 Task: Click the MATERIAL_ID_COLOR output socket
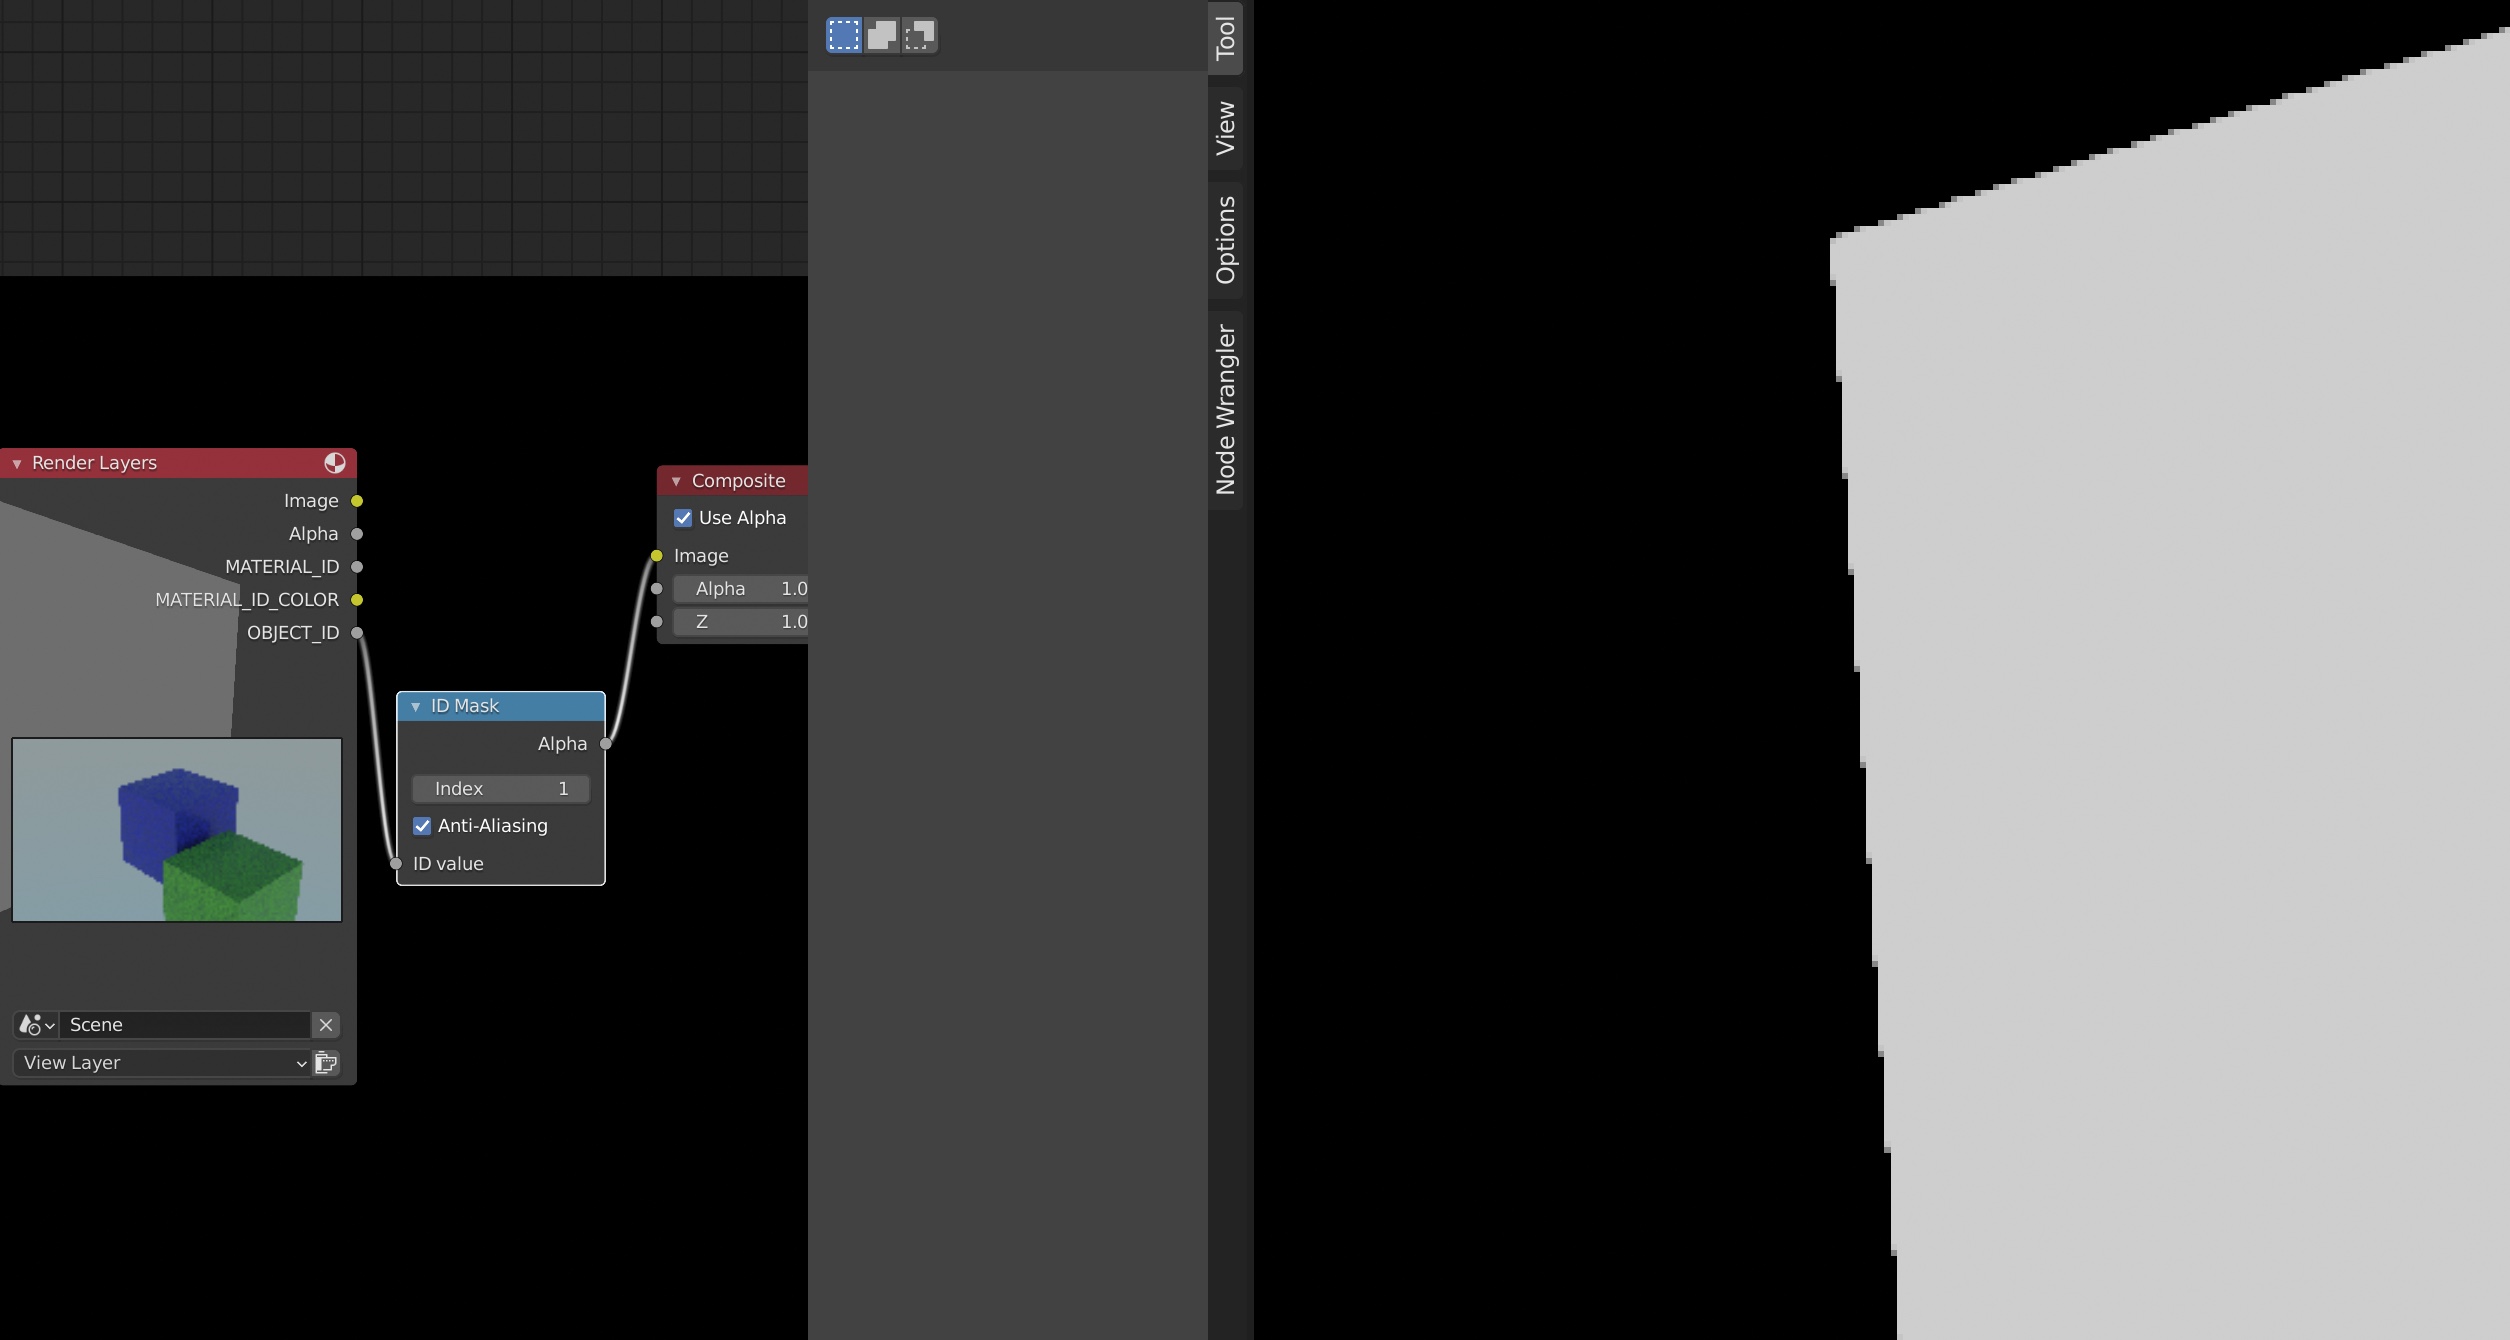[357, 600]
